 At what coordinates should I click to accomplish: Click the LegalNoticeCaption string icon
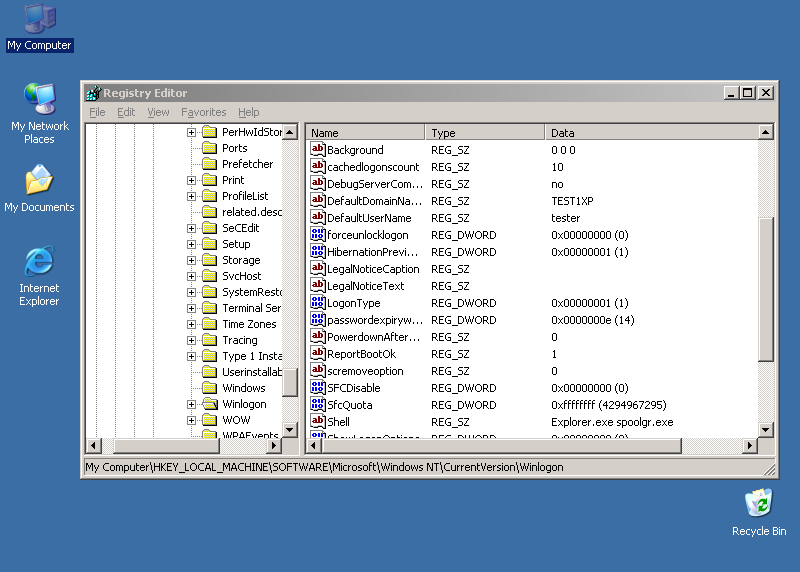[x=317, y=268]
